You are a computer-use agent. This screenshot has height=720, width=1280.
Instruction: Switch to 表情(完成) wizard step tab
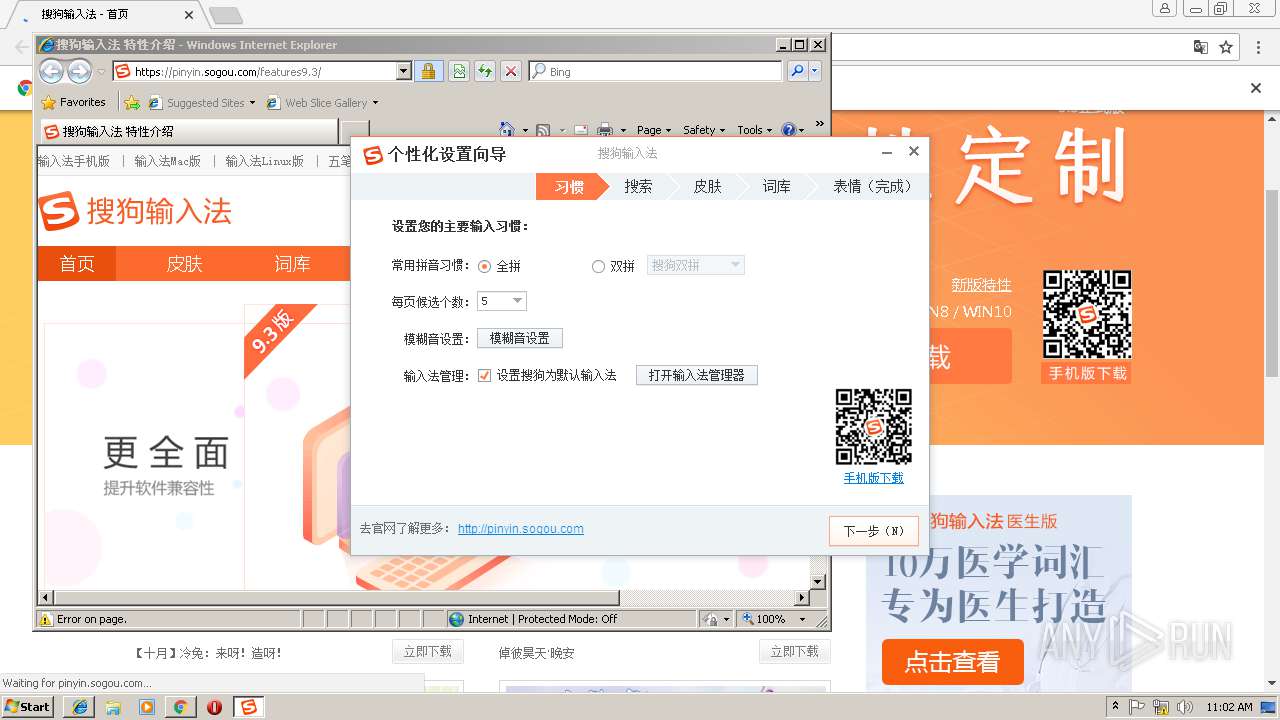coord(872,186)
